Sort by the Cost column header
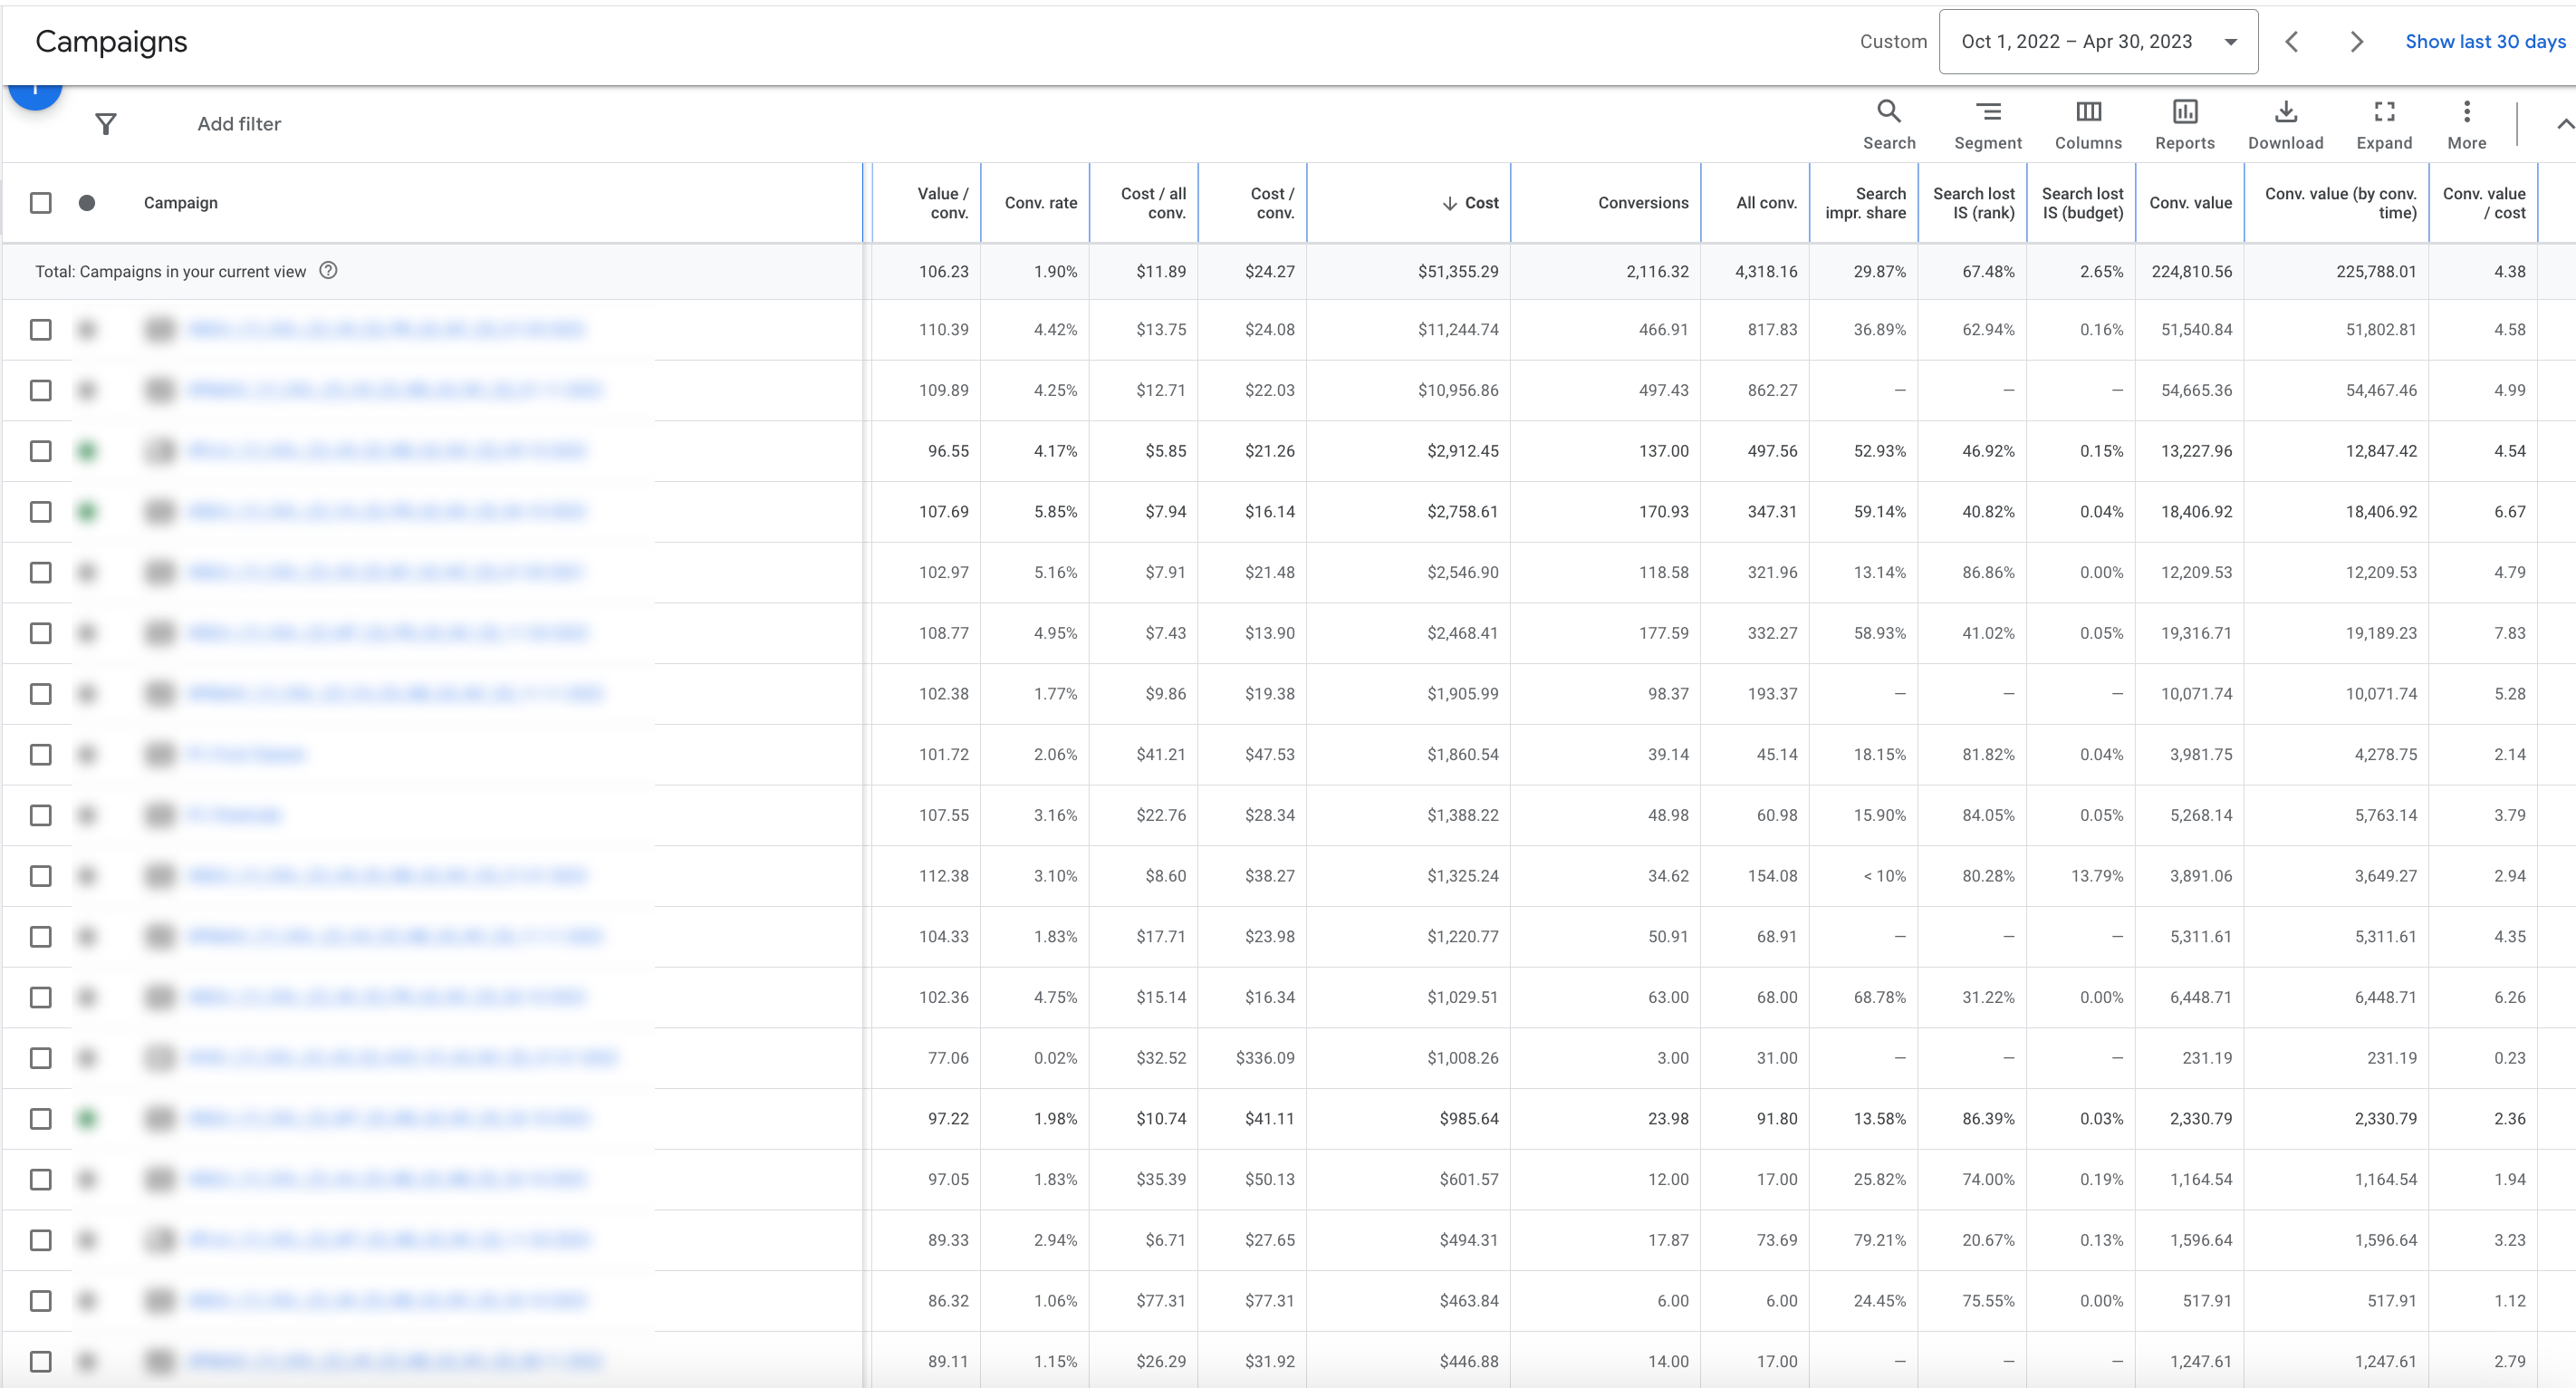The height and width of the screenshot is (1388, 2576). tap(1480, 203)
